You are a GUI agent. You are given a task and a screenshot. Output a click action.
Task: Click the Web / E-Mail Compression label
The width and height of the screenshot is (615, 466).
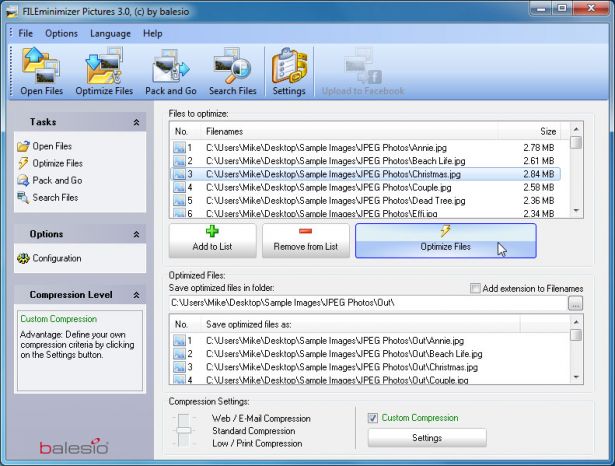click(261, 419)
